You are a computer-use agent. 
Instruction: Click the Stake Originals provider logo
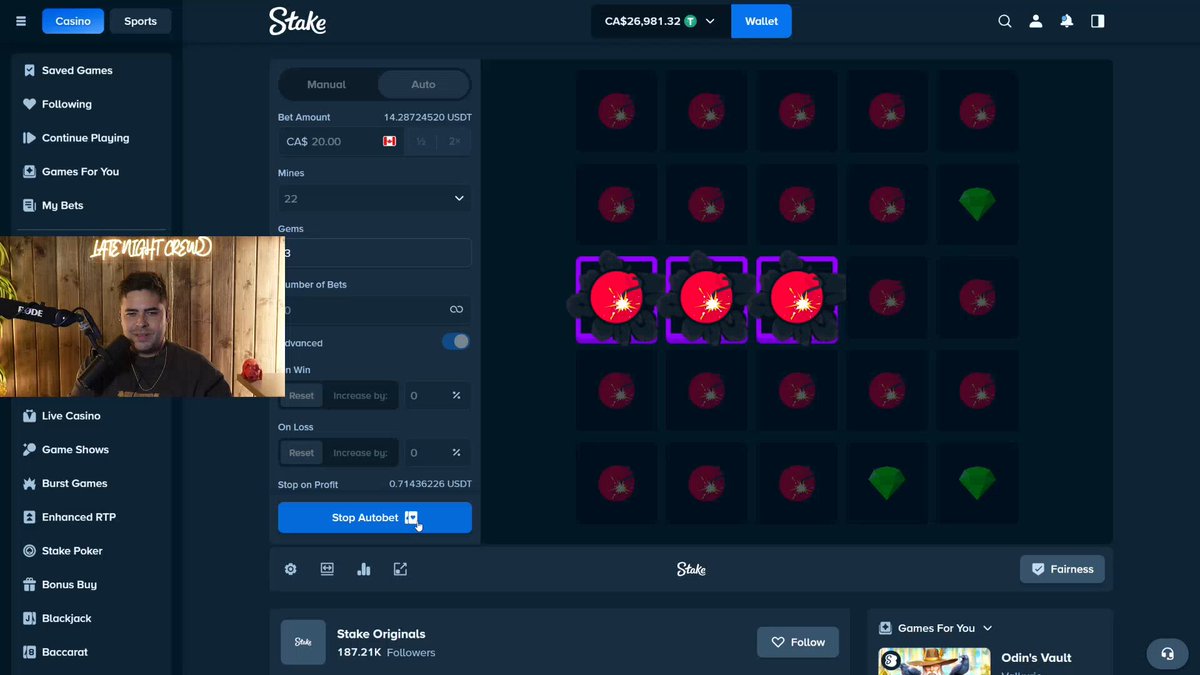point(303,642)
